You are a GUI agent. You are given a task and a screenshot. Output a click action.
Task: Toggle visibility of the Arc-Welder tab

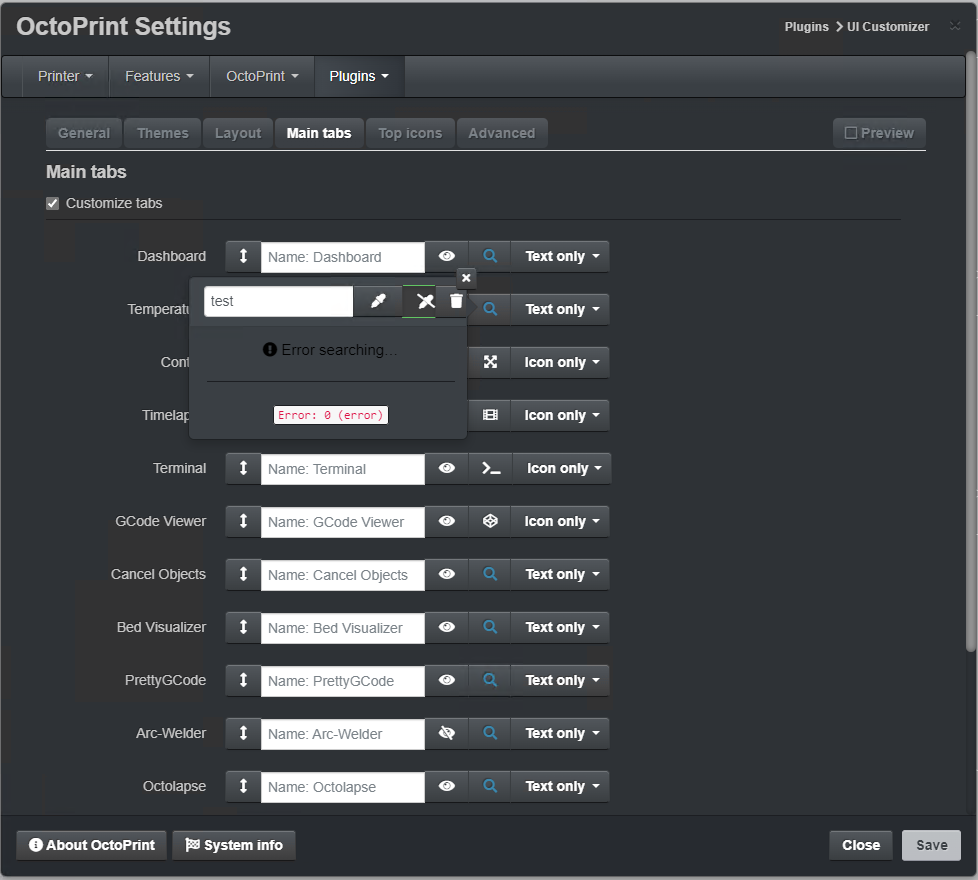[x=446, y=733]
